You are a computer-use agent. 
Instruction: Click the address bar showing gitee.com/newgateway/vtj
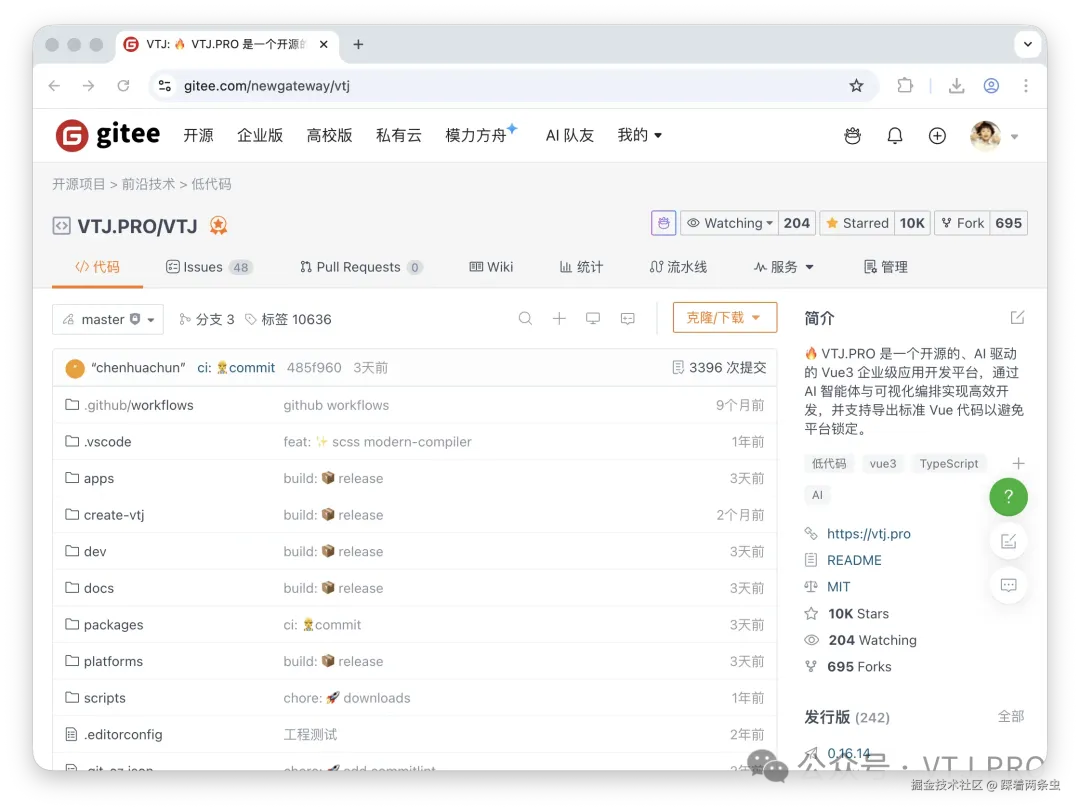pyautogui.click(x=300, y=86)
